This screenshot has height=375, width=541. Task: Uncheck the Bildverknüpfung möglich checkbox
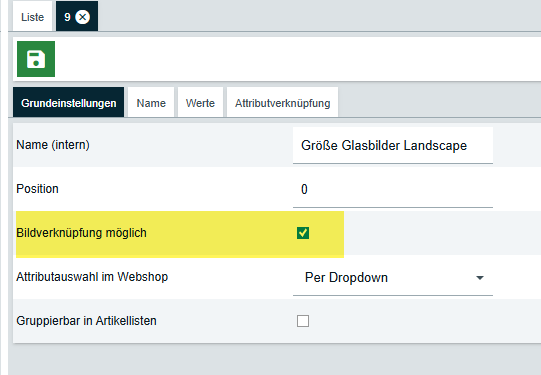tap(303, 233)
